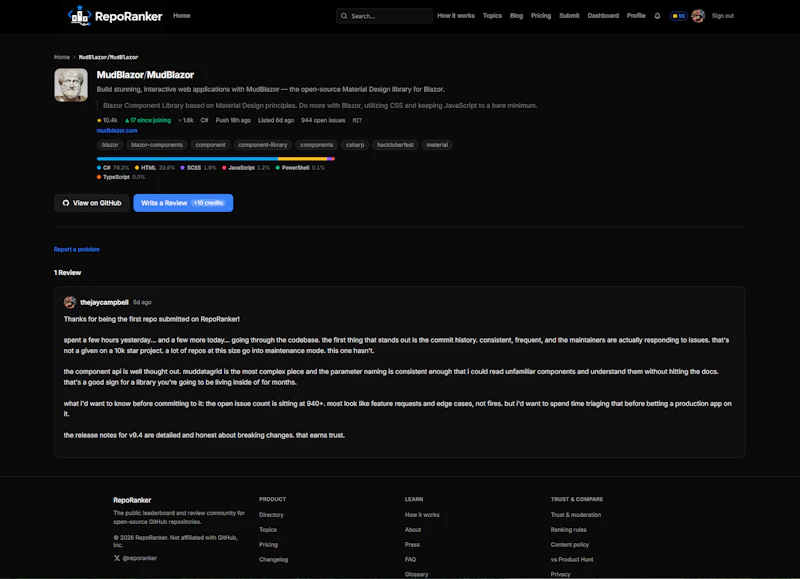The image size is (800, 579).
Task: Open Topics in top navigation
Action: coord(492,16)
